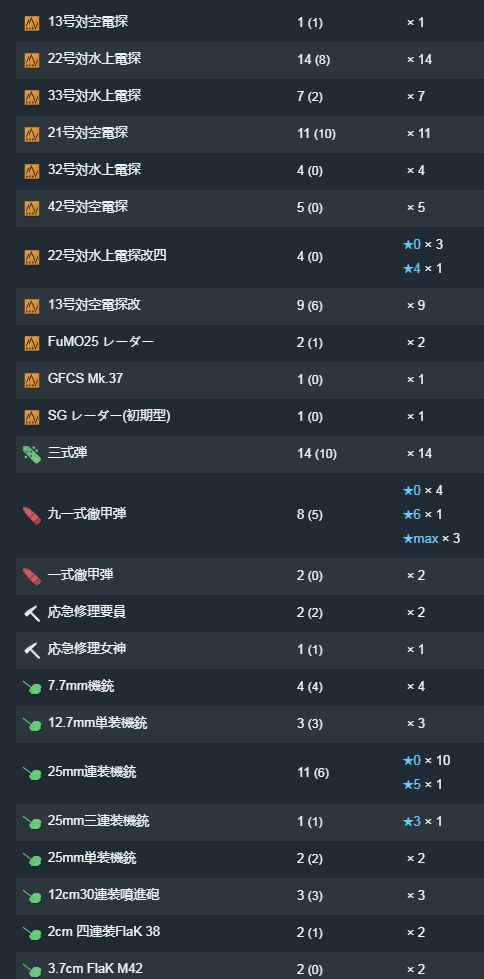484x979 pixels.
Task: Click gun icon beside 12cm30連装噴進砲
Action: click(32, 896)
